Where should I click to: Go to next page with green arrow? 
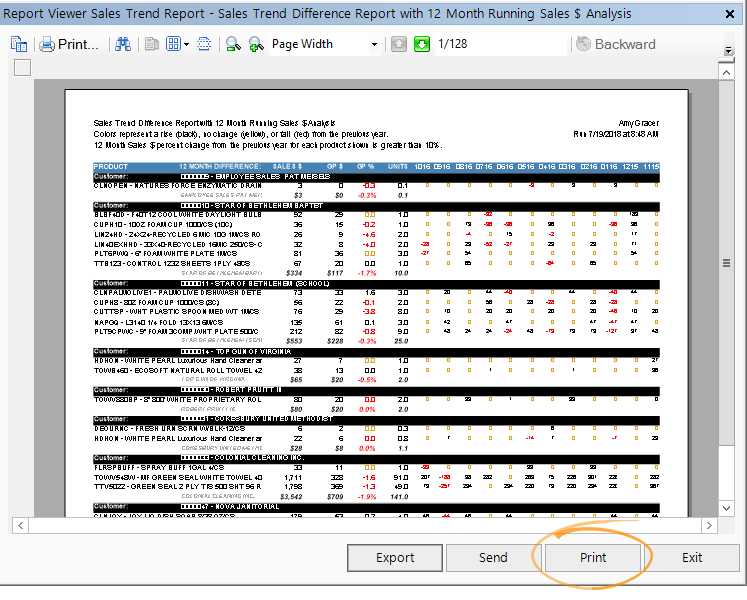[422, 44]
